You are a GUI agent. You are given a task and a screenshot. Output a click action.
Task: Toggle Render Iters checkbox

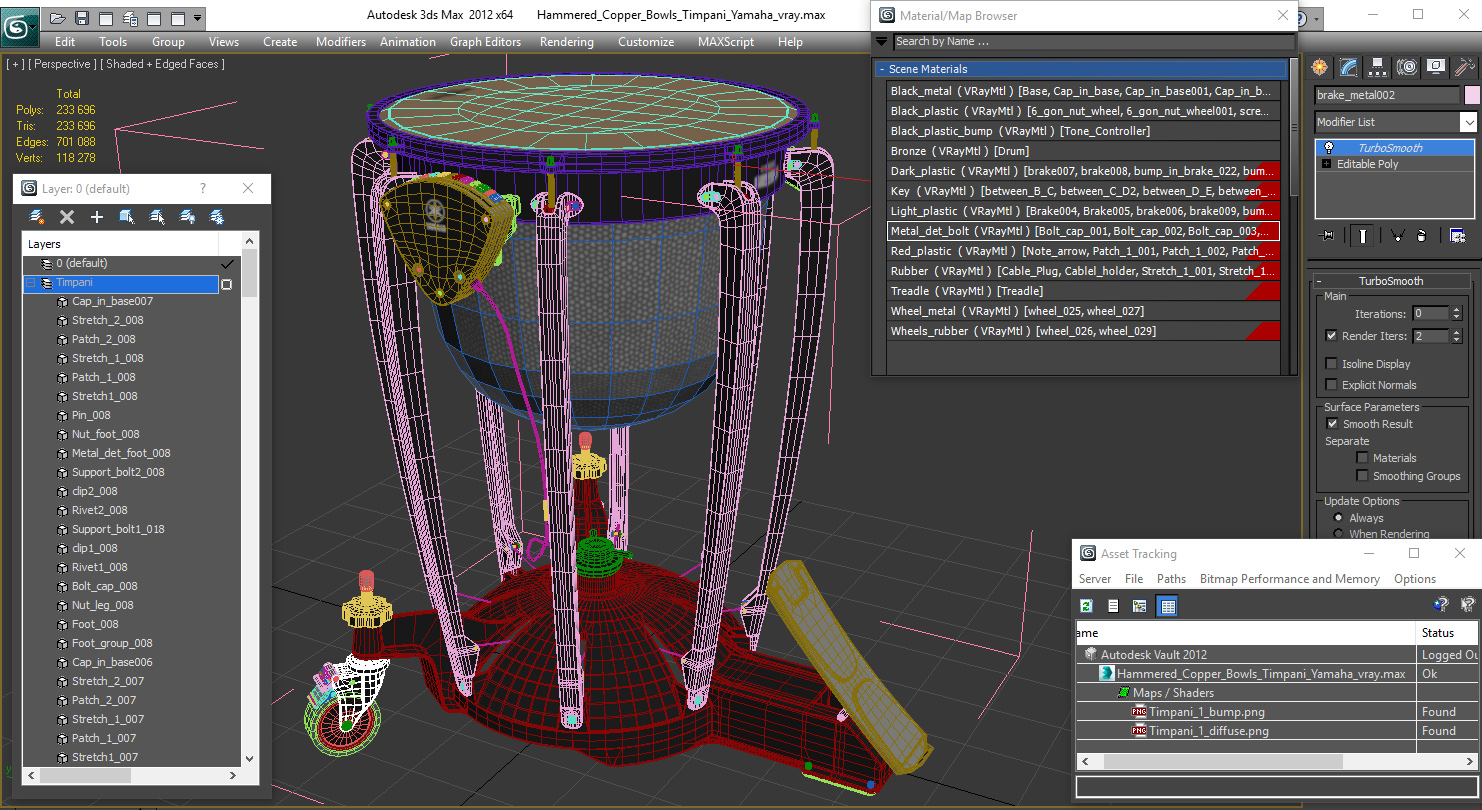tap(1331, 336)
